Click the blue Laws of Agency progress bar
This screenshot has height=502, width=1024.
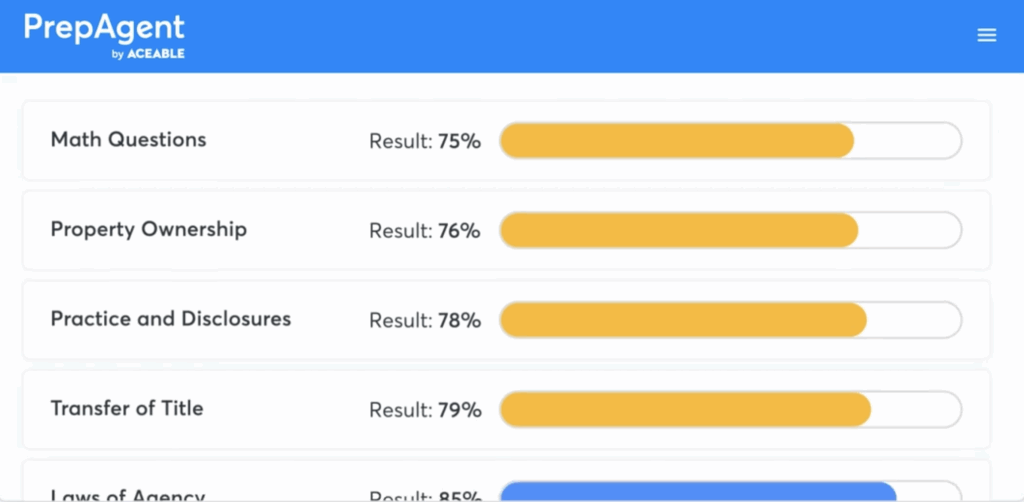point(697,492)
